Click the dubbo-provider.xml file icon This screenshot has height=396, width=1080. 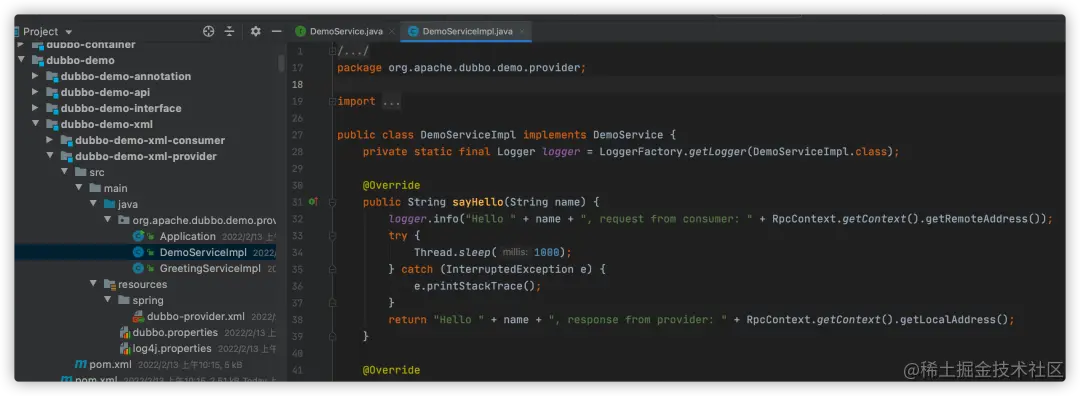[138, 317]
